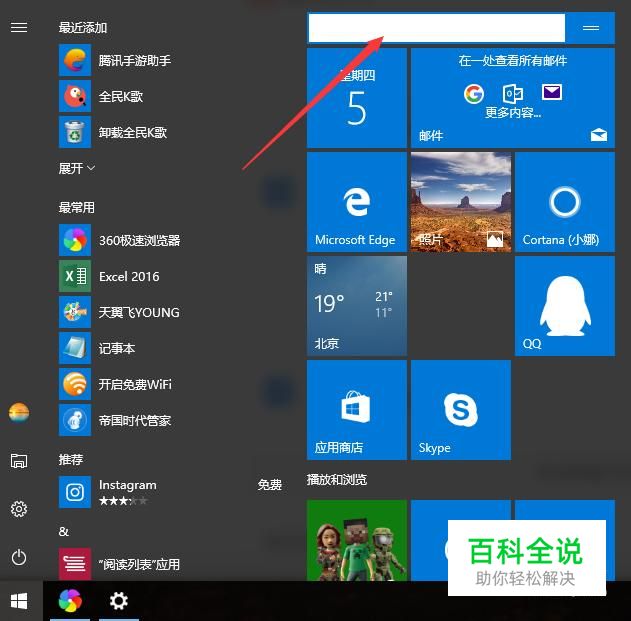Viewport: 631px width, 621px height.
Task: Launch the Skype tile
Action: pyautogui.click(x=461, y=410)
